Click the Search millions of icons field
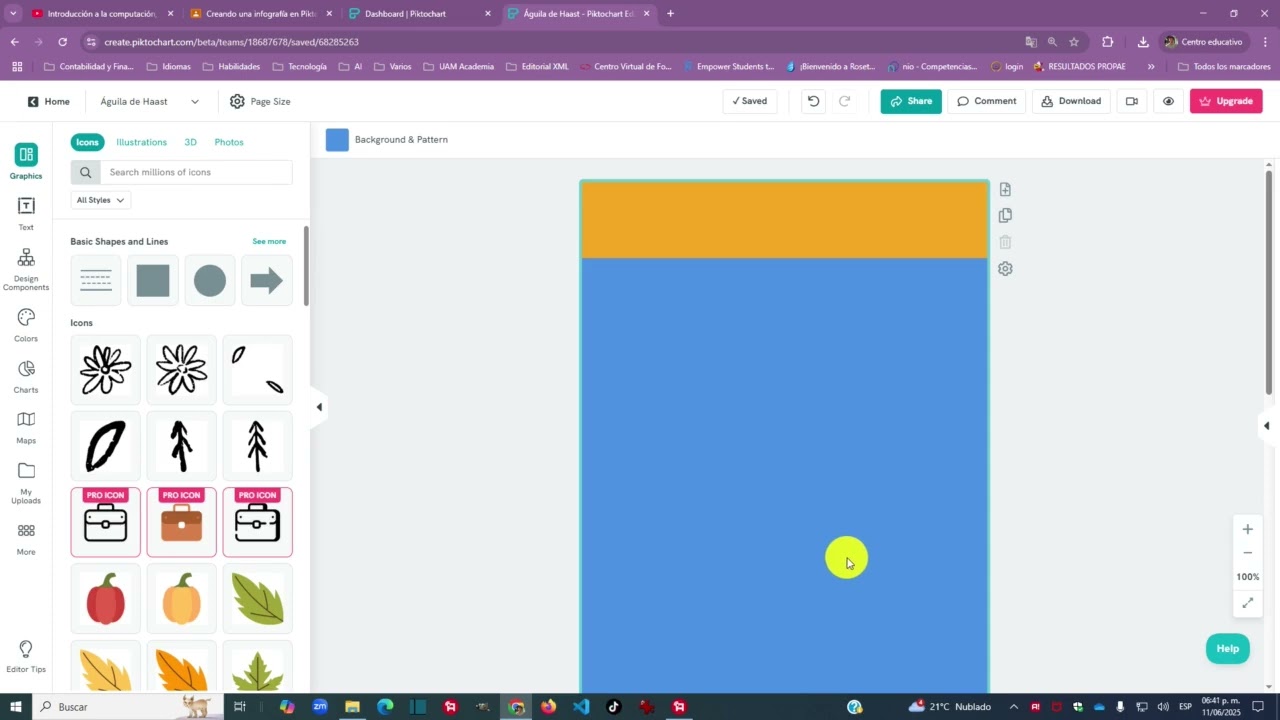Screen dimensions: 1280x720 196,172
